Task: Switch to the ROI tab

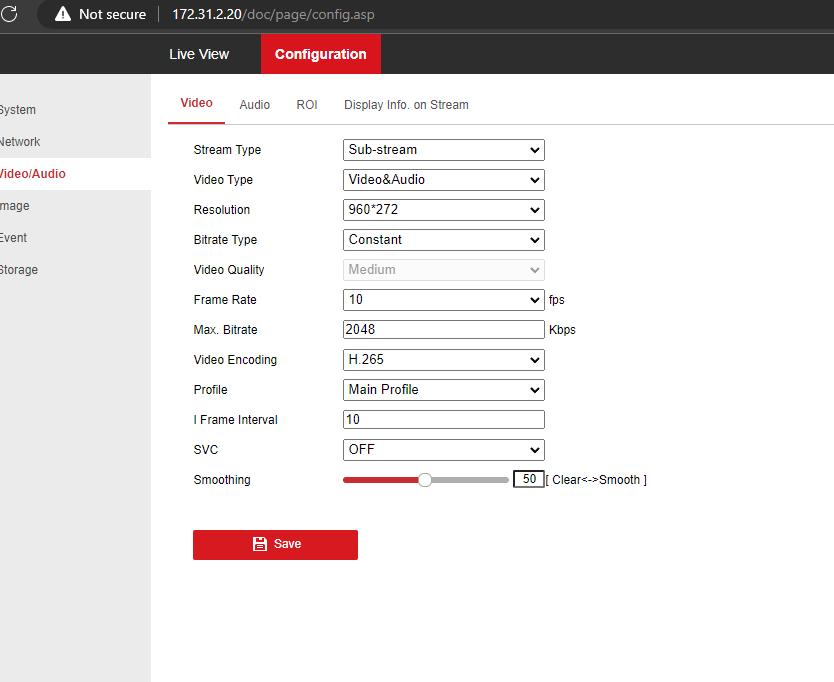Action: click(307, 104)
